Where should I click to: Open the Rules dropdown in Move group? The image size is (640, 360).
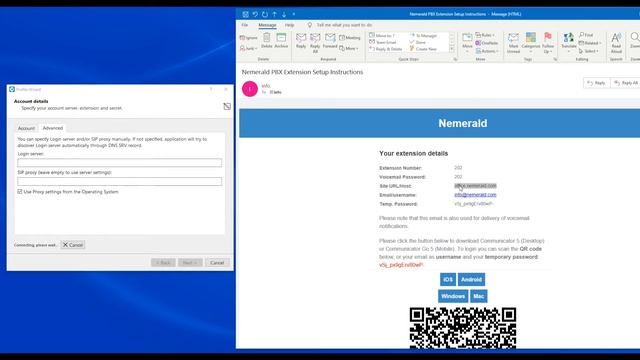click(x=485, y=35)
